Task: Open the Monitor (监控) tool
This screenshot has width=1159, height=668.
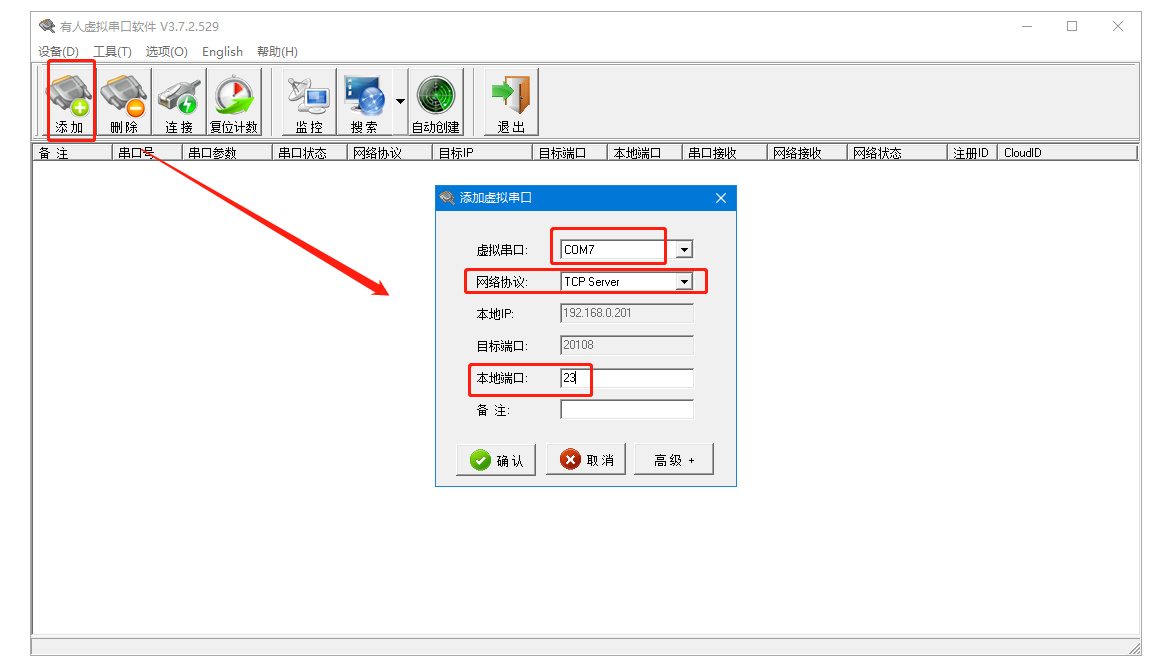Action: pos(309,102)
